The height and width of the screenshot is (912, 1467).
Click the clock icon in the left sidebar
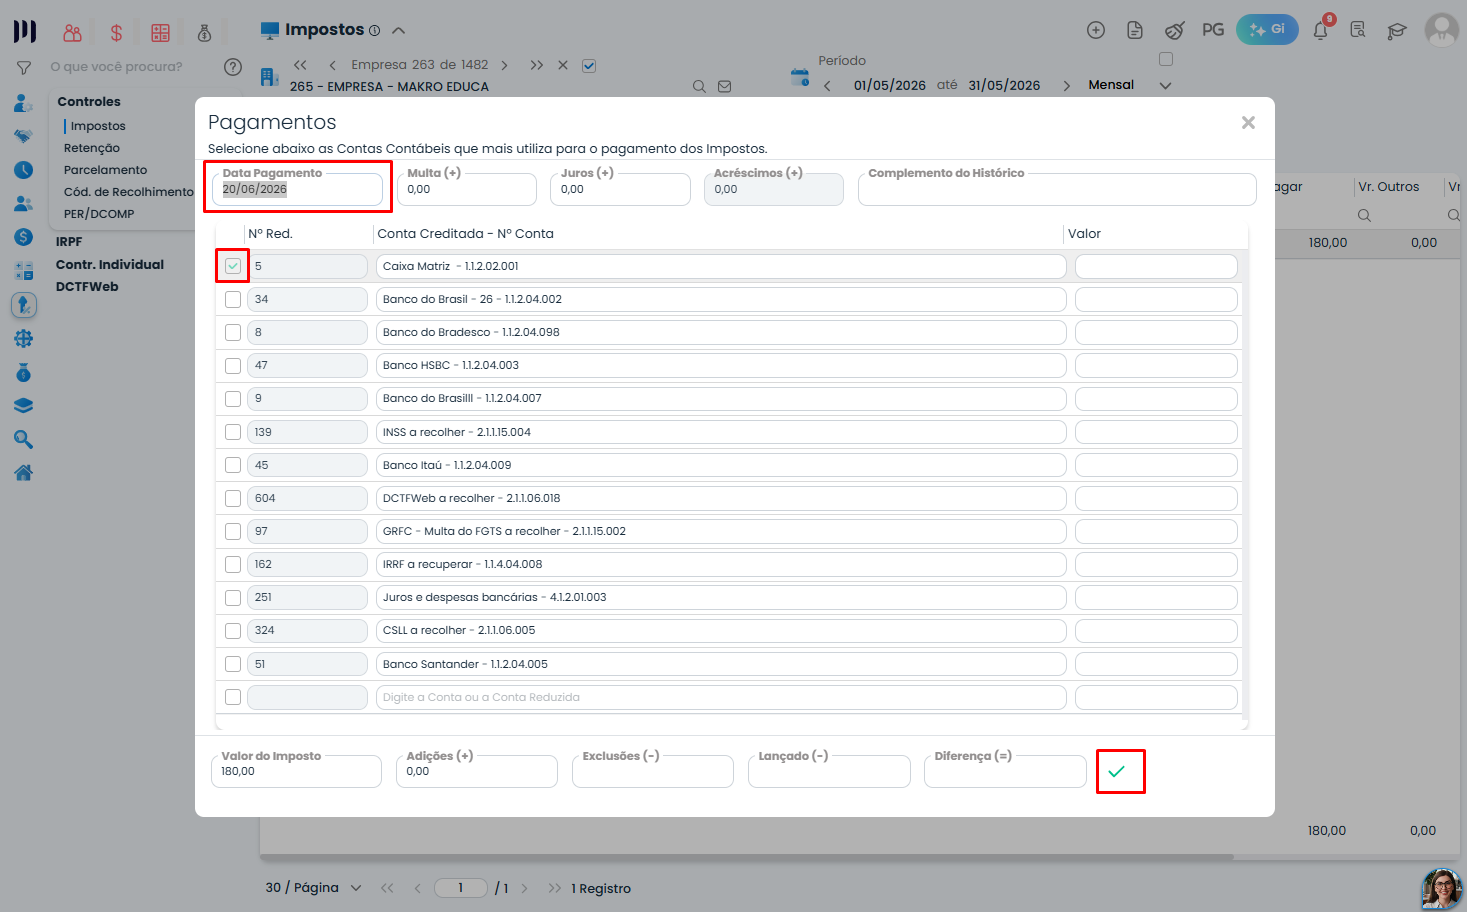coord(24,170)
